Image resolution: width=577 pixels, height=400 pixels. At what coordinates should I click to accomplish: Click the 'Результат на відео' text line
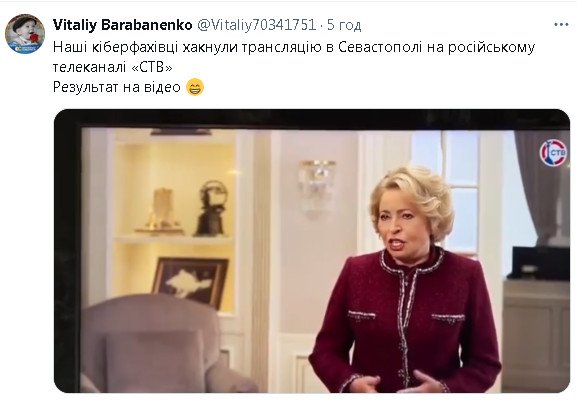coord(117,87)
